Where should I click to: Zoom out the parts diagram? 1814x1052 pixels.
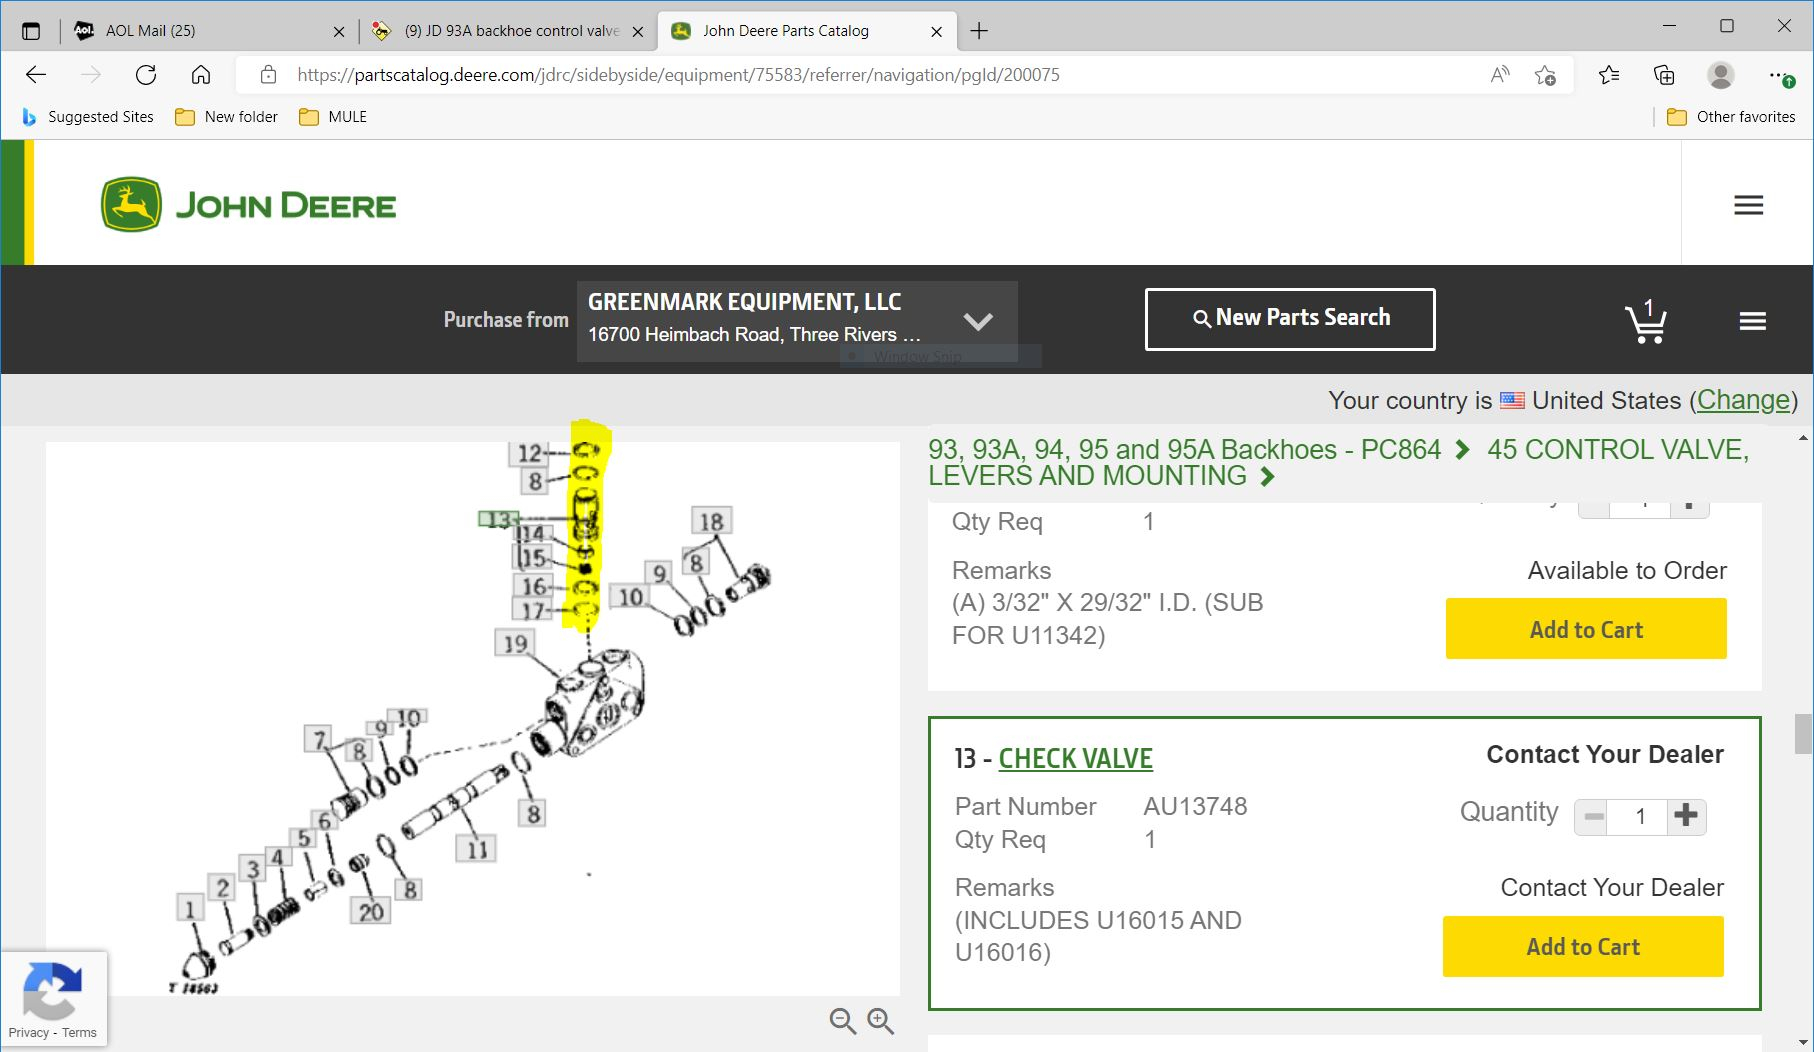pyautogui.click(x=843, y=1021)
